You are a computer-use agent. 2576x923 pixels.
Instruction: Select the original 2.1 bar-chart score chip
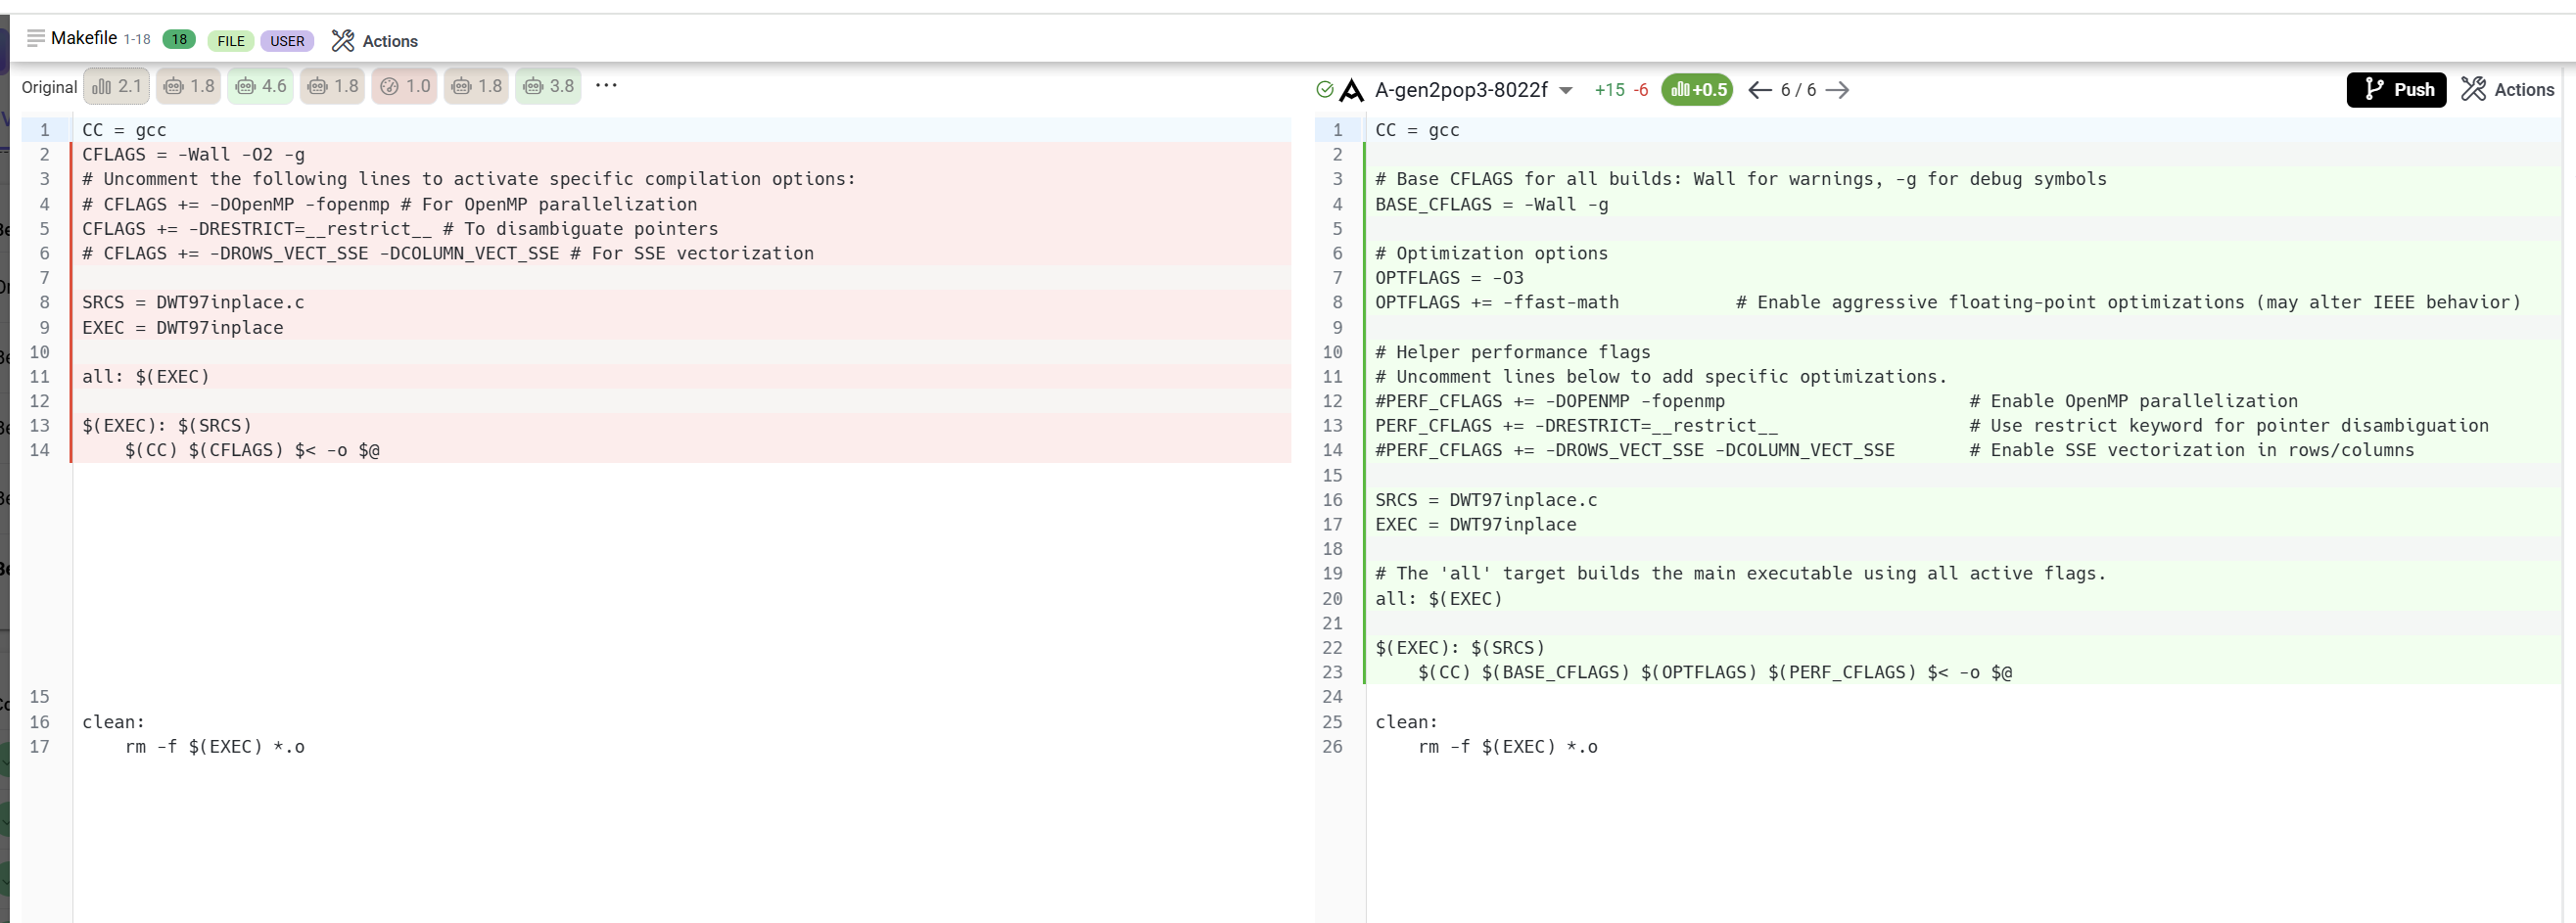(117, 87)
